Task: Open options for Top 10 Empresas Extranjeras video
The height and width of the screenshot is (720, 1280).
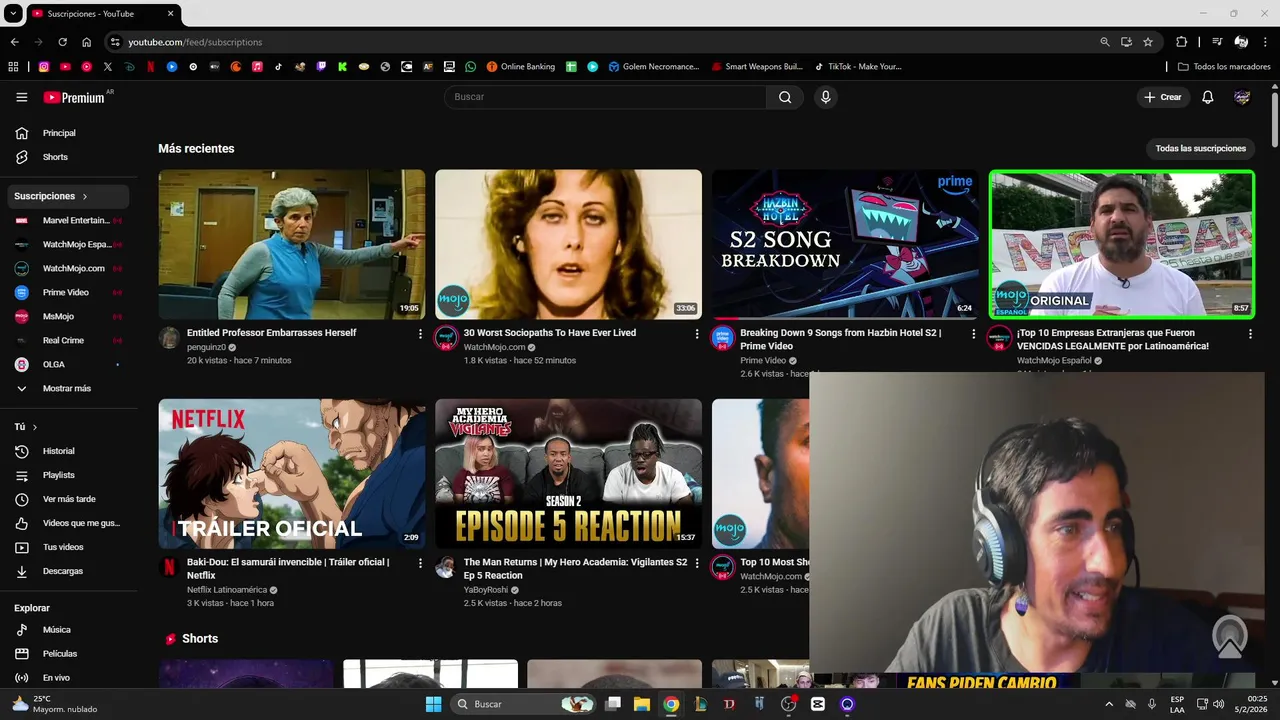Action: click(1250, 334)
